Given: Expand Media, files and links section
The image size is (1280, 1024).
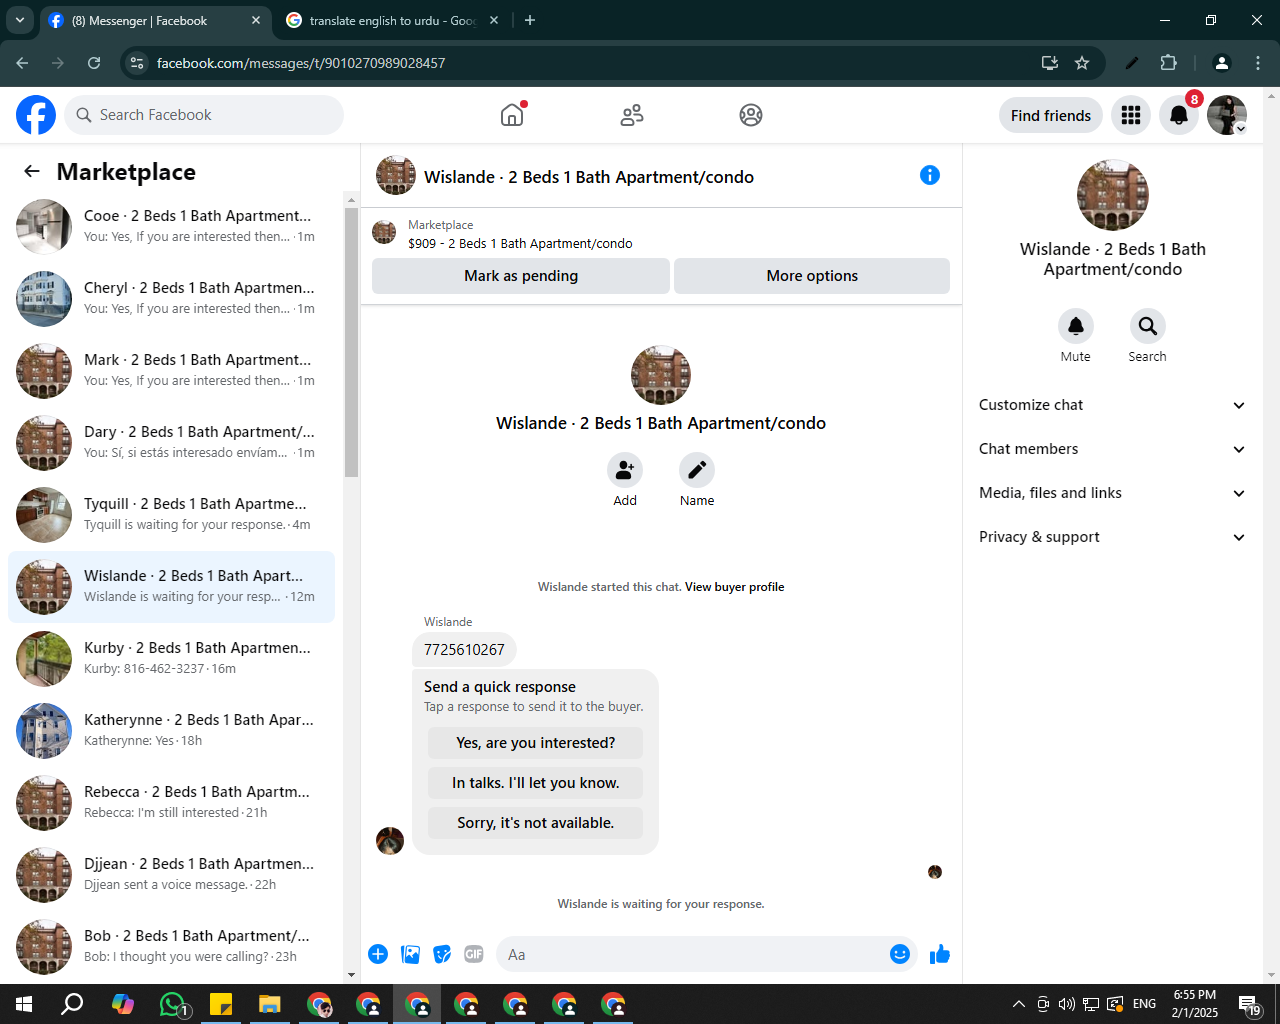Looking at the screenshot, I should click(1113, 493).
